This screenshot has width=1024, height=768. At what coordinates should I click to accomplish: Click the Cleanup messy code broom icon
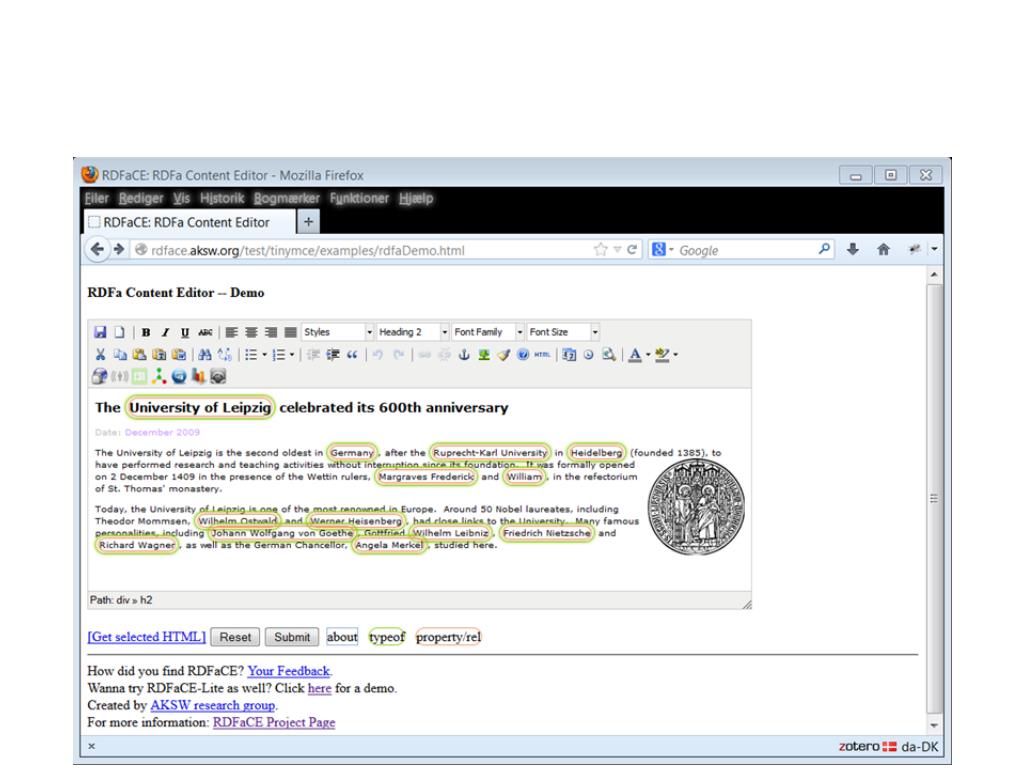point(503,355)
